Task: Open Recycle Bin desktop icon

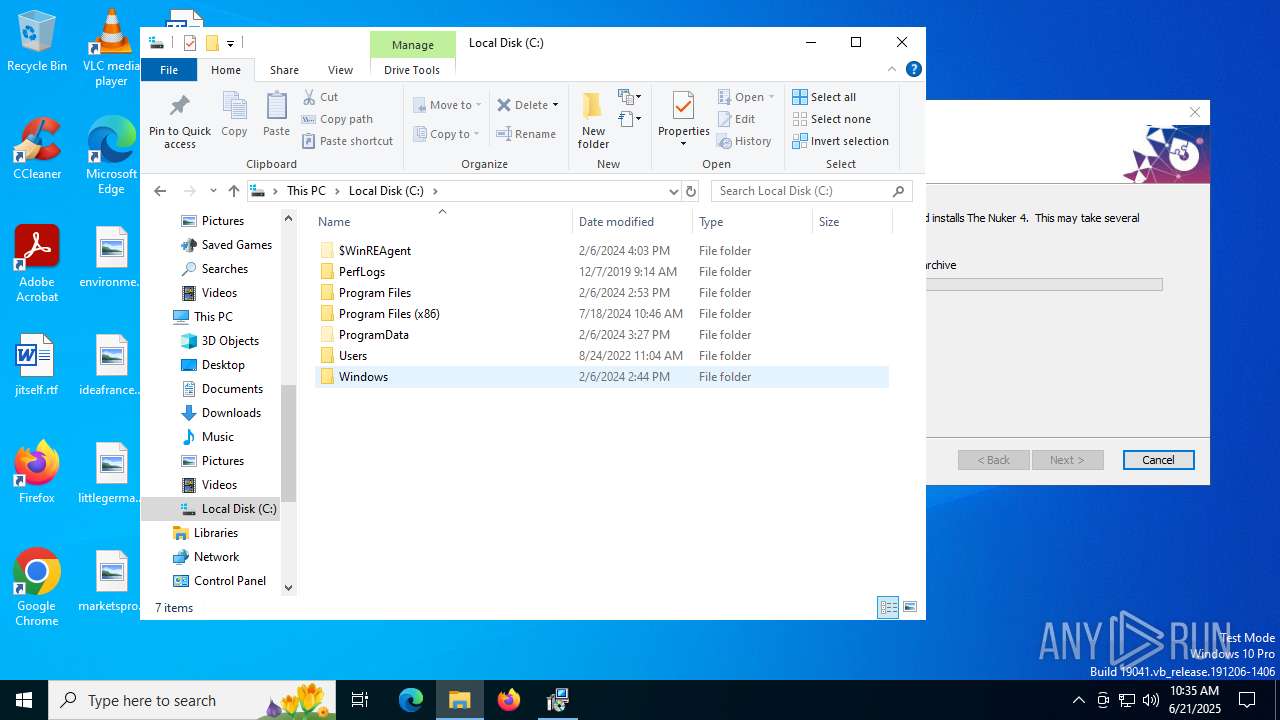Action: coord(37,42)
